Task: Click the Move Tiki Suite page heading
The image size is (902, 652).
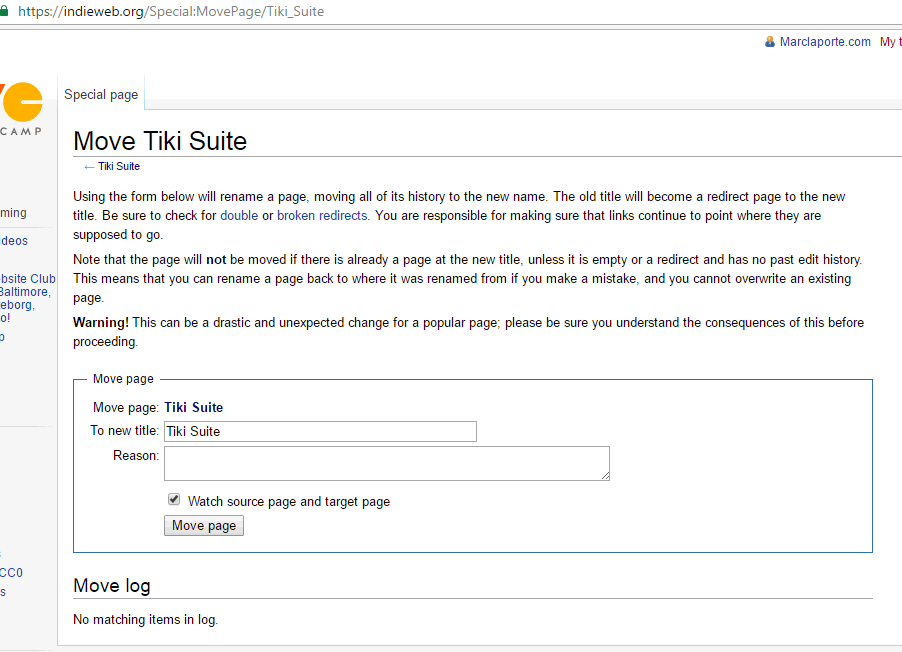Action: point(160,141)
